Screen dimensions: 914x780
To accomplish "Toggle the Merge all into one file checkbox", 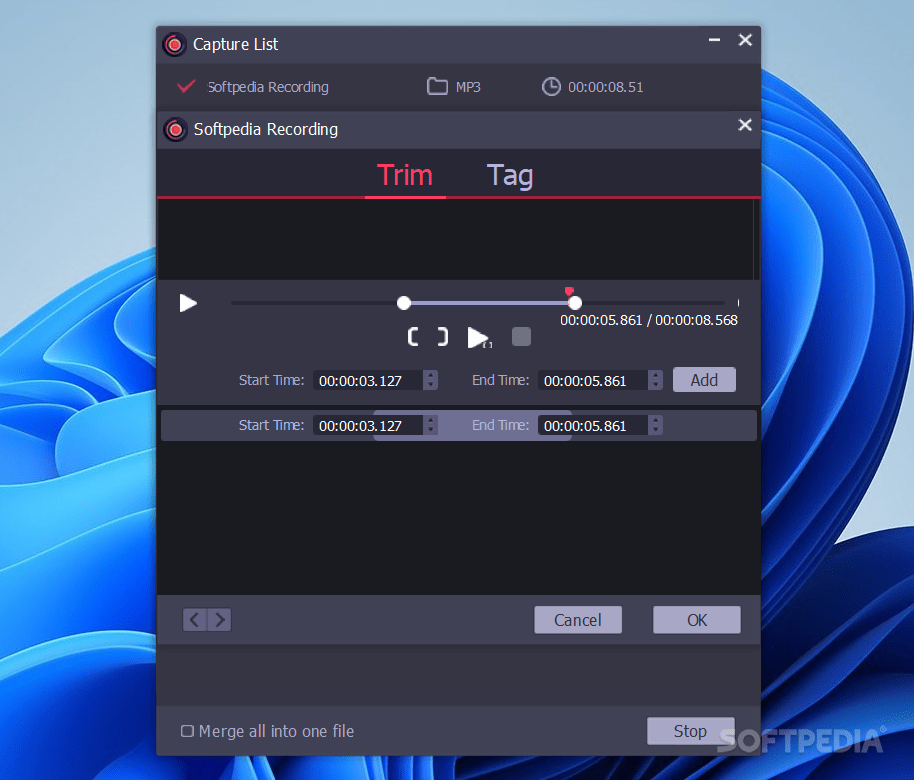I will point(186,731).
